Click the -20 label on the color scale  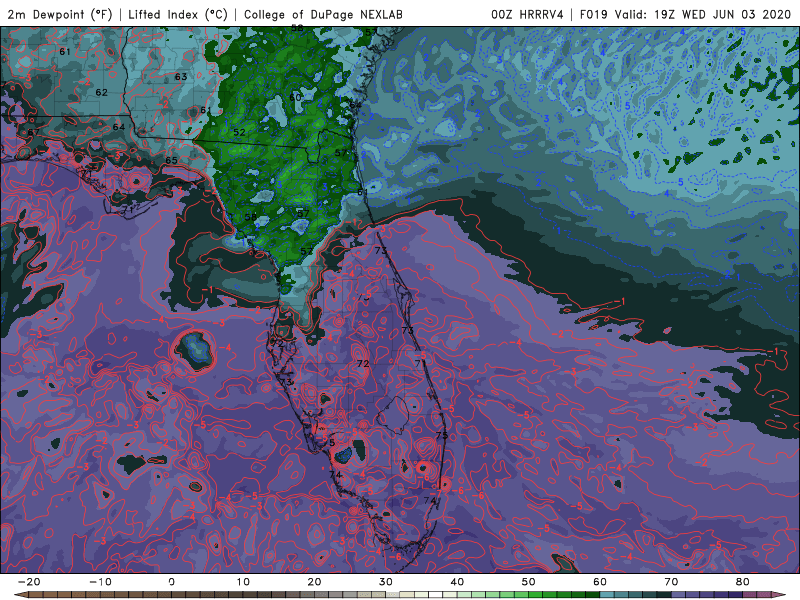click(29, 582)
